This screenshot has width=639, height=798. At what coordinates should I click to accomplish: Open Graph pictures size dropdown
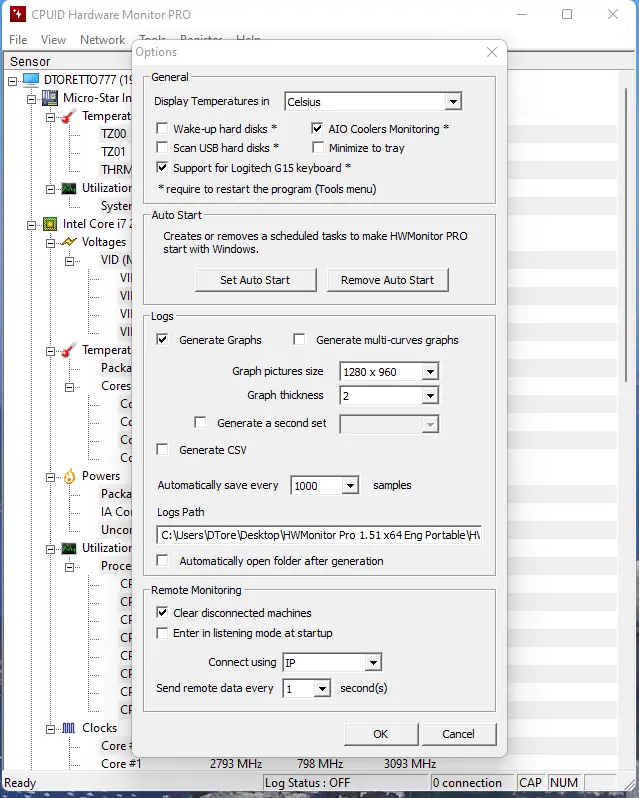pos(430,372)
